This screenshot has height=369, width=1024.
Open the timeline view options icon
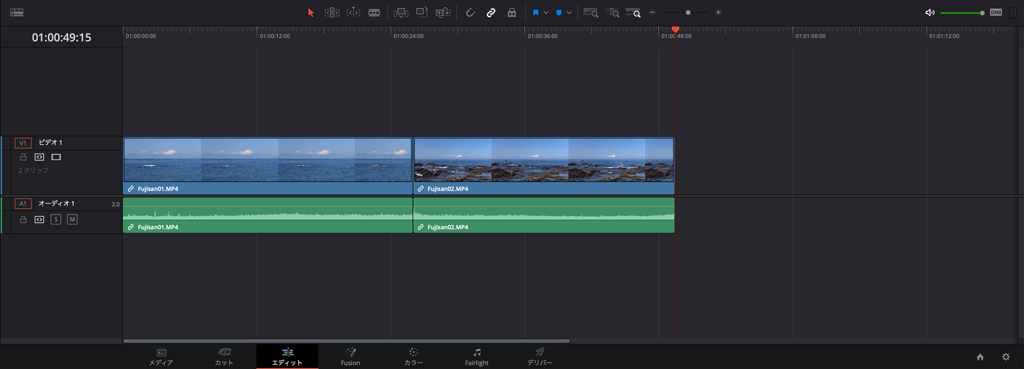(x=16, y=12)
